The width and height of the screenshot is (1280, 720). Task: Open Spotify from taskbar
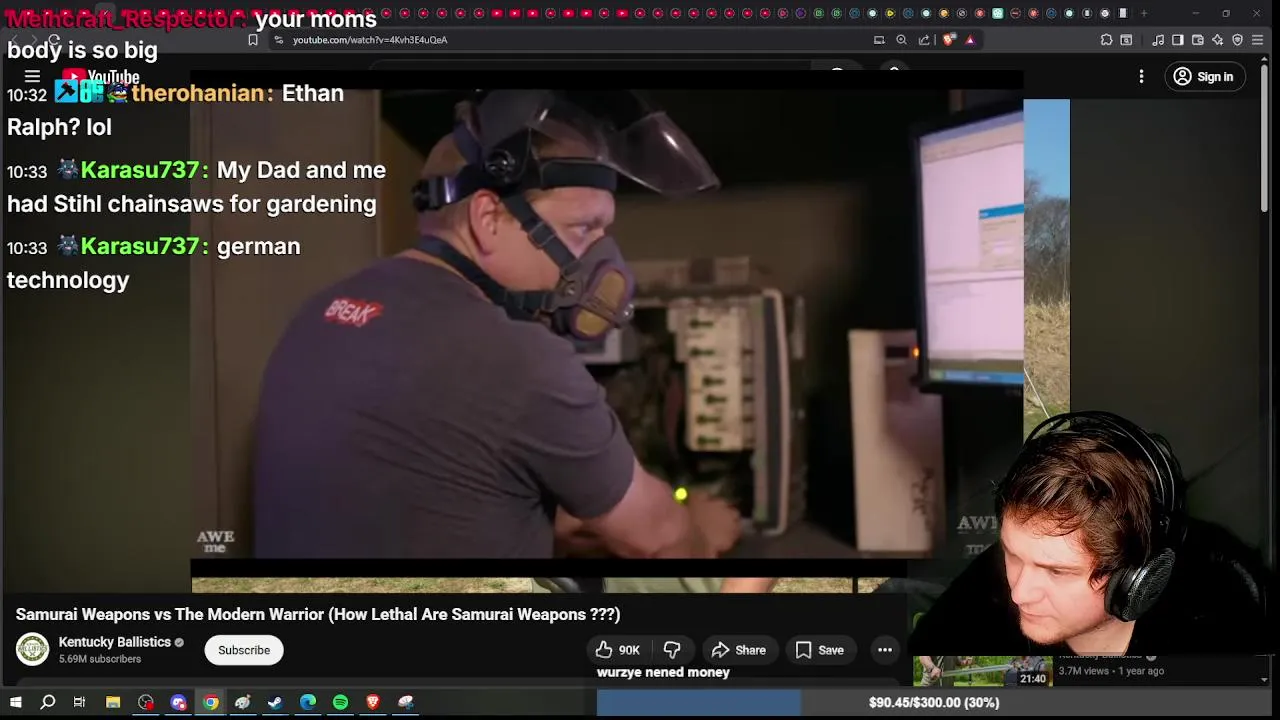[340, 702]
